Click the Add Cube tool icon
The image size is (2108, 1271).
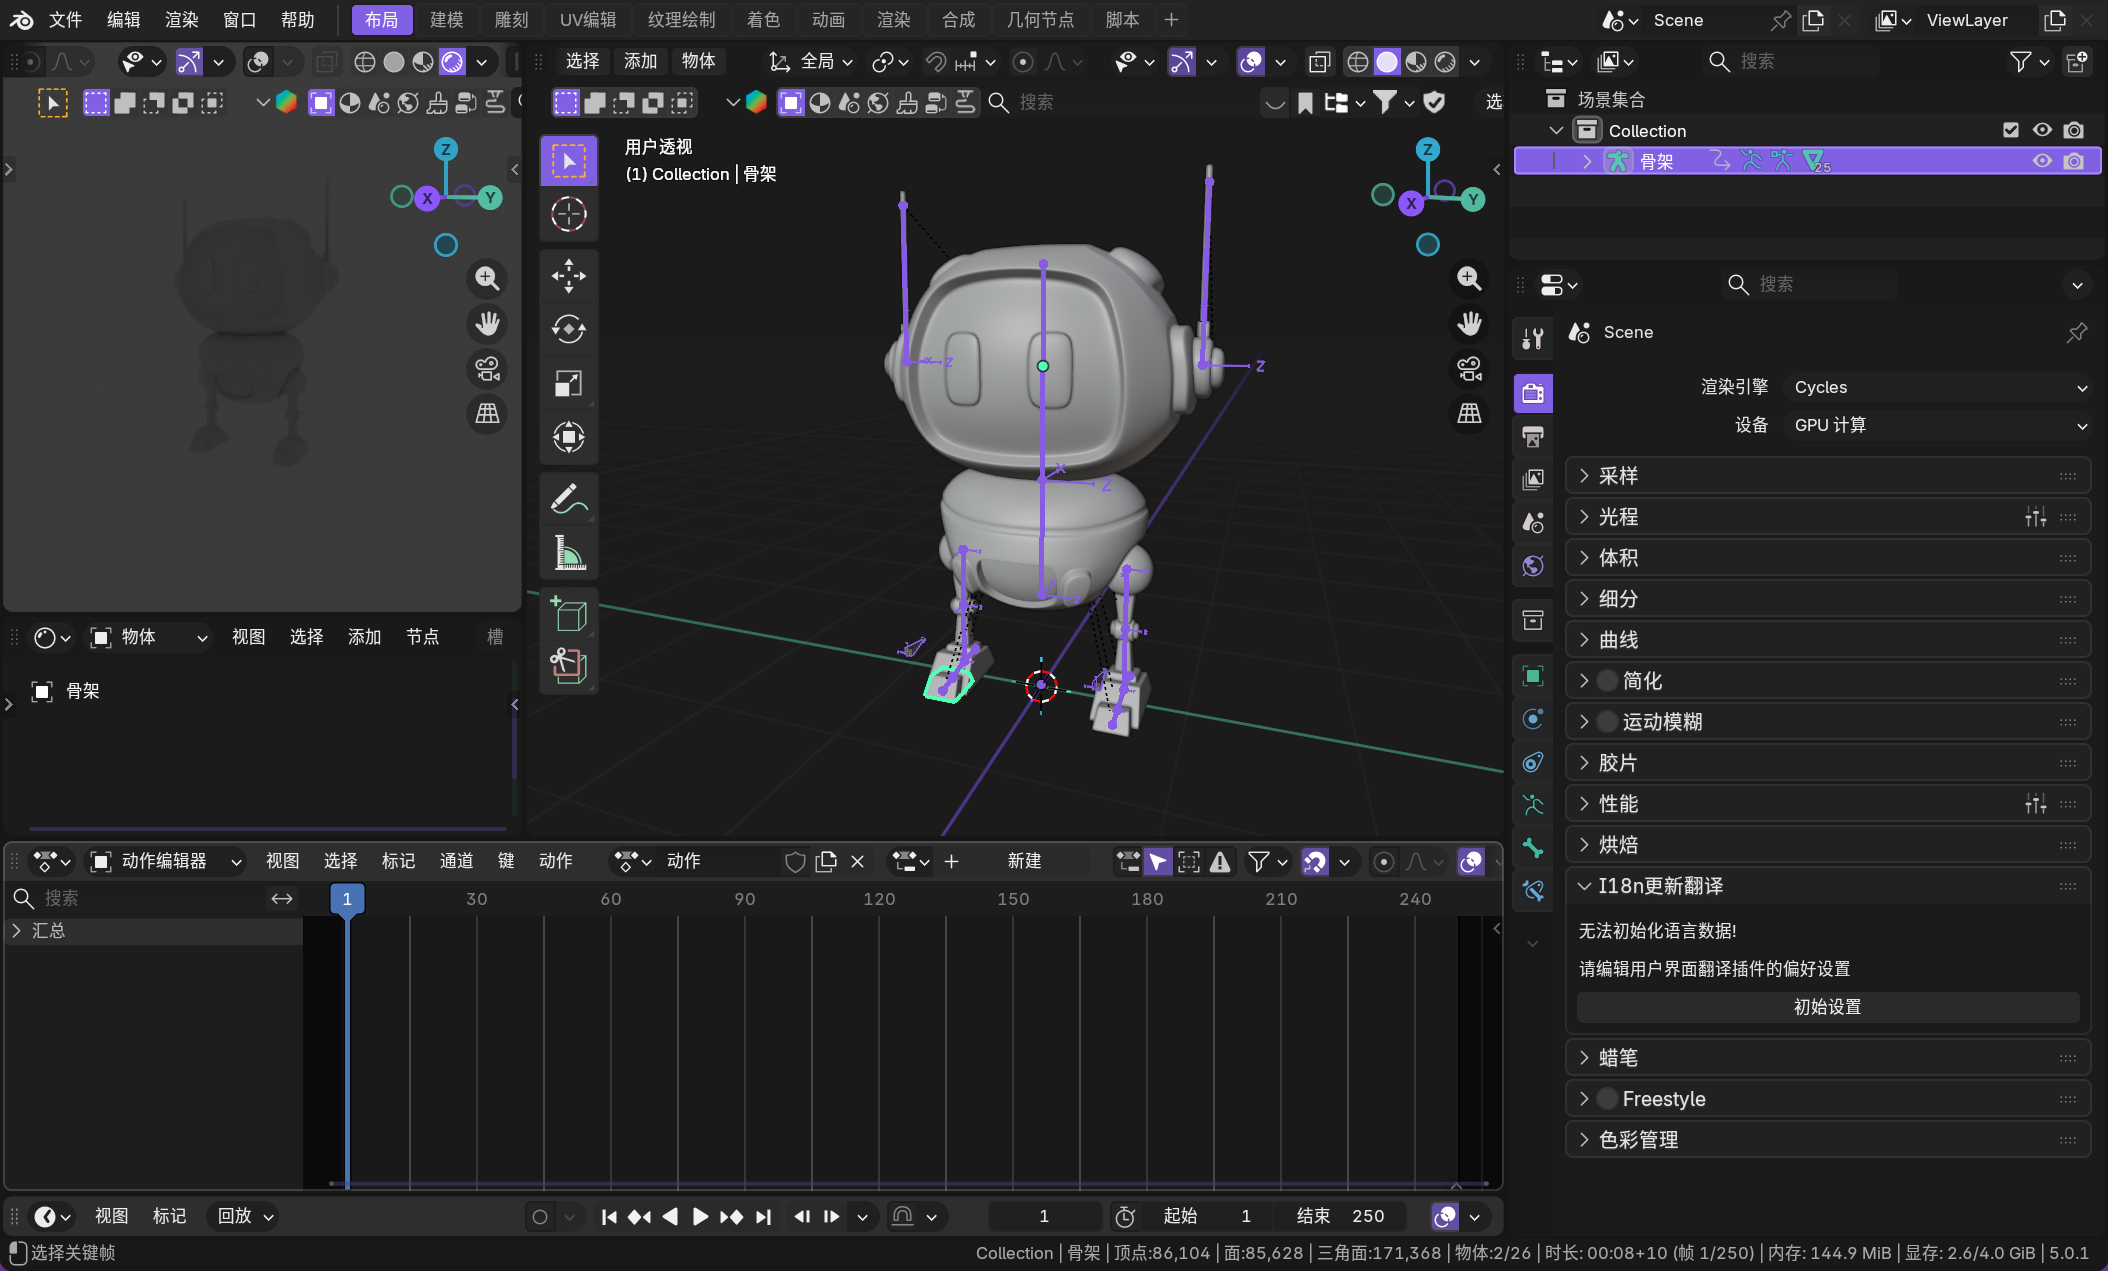pyautogui.click(x=568, y=613)
